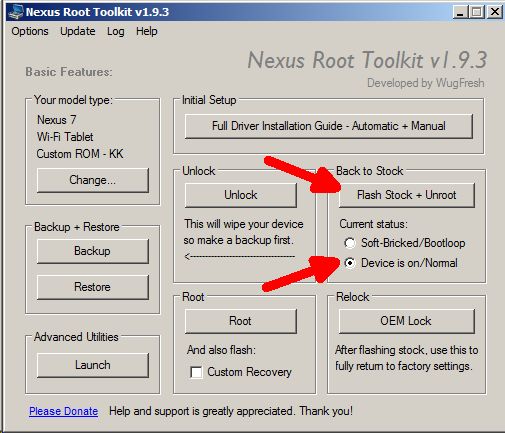Click the OEM Lock button

tap(407, 321)
